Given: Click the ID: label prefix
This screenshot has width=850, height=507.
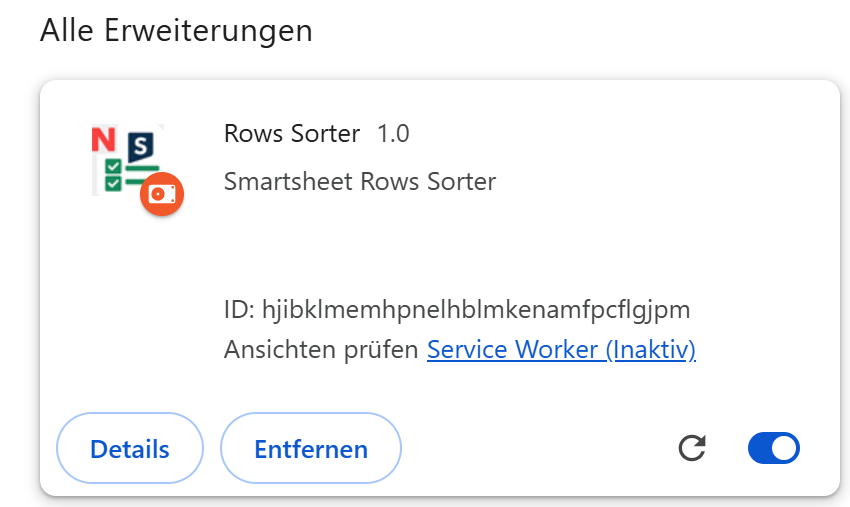Looking at the screenshot, I should 239,309.
